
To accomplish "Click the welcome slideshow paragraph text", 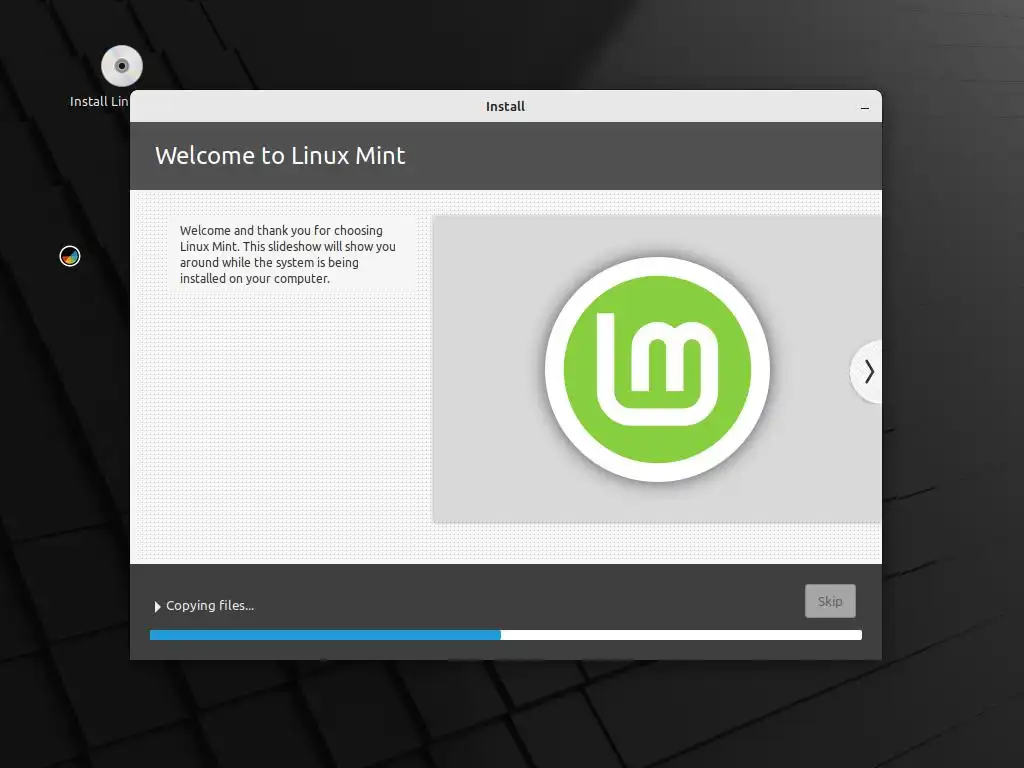I will point(288,255).
